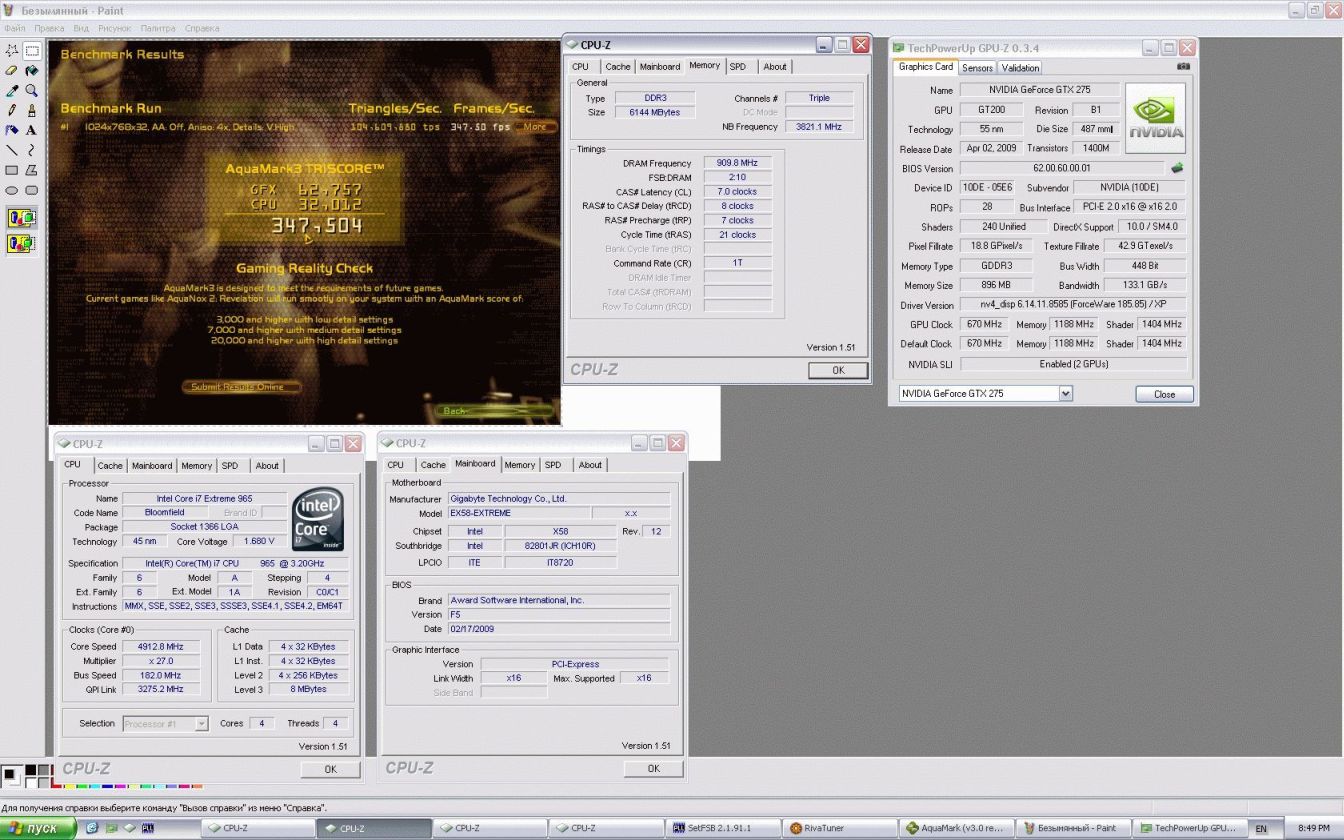Click the Close button in GPU-Z

click(1164, 394)
